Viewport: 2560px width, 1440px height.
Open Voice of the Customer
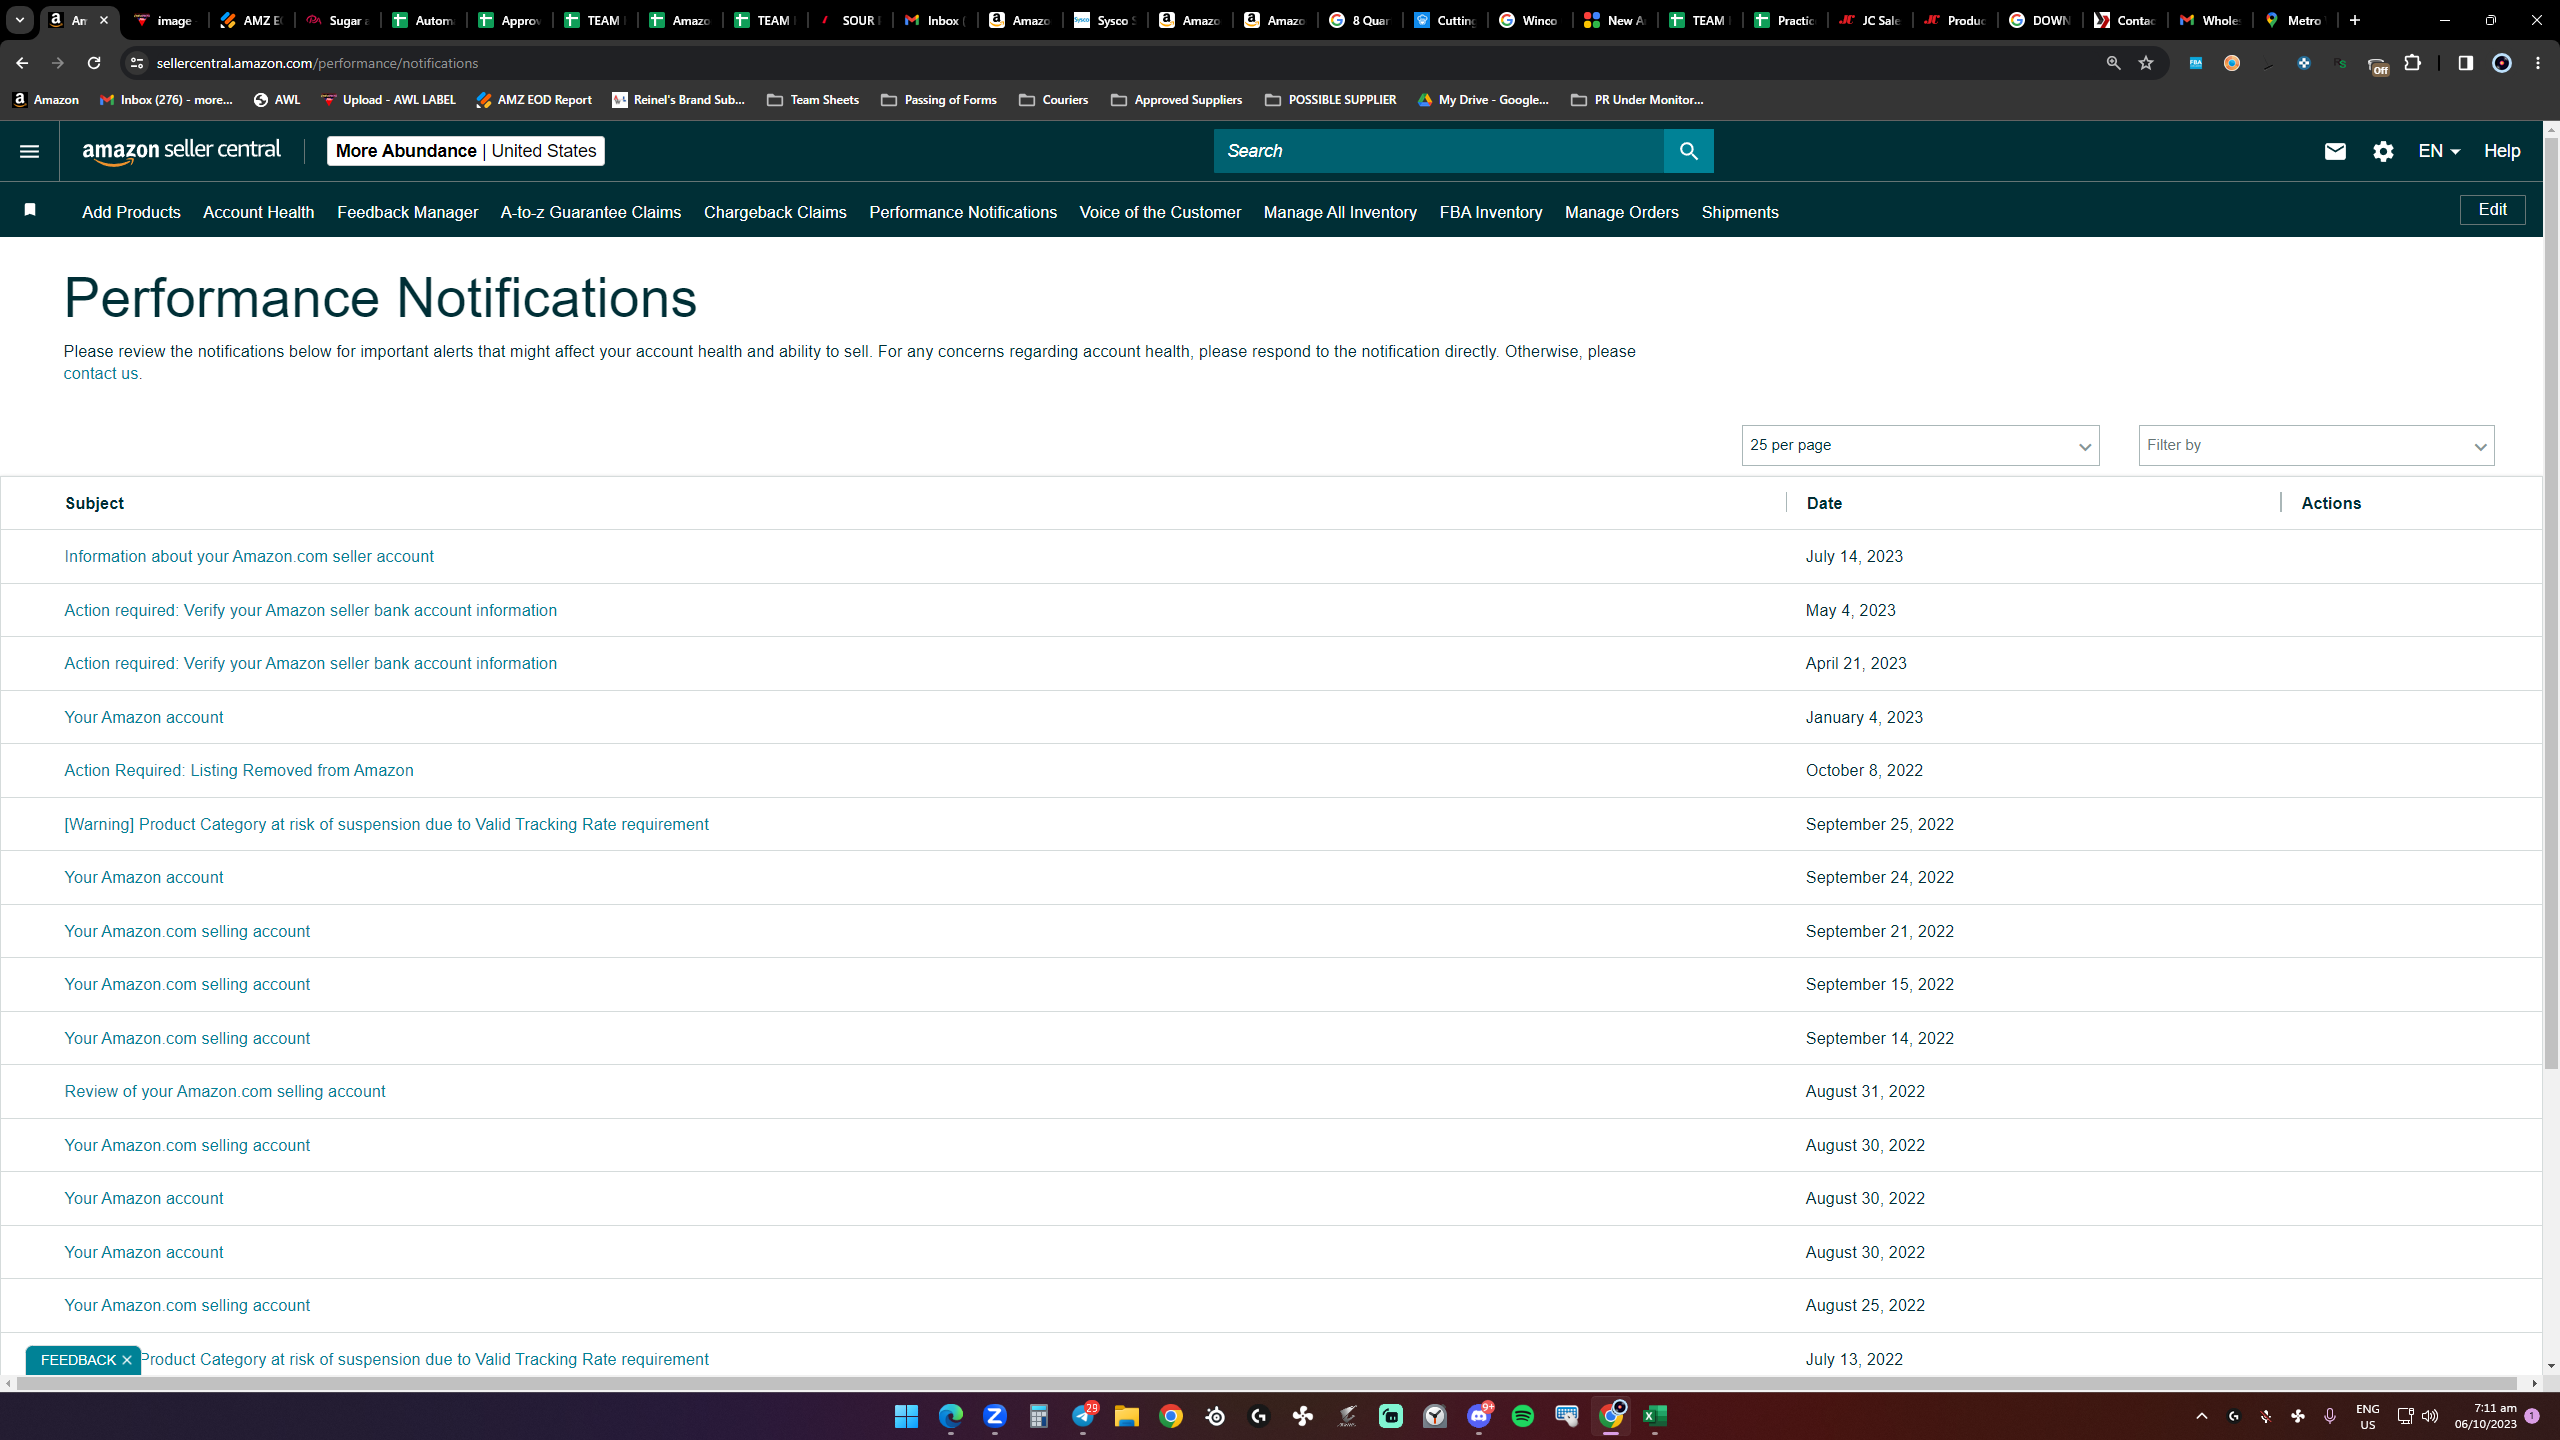coord(1160,212)
